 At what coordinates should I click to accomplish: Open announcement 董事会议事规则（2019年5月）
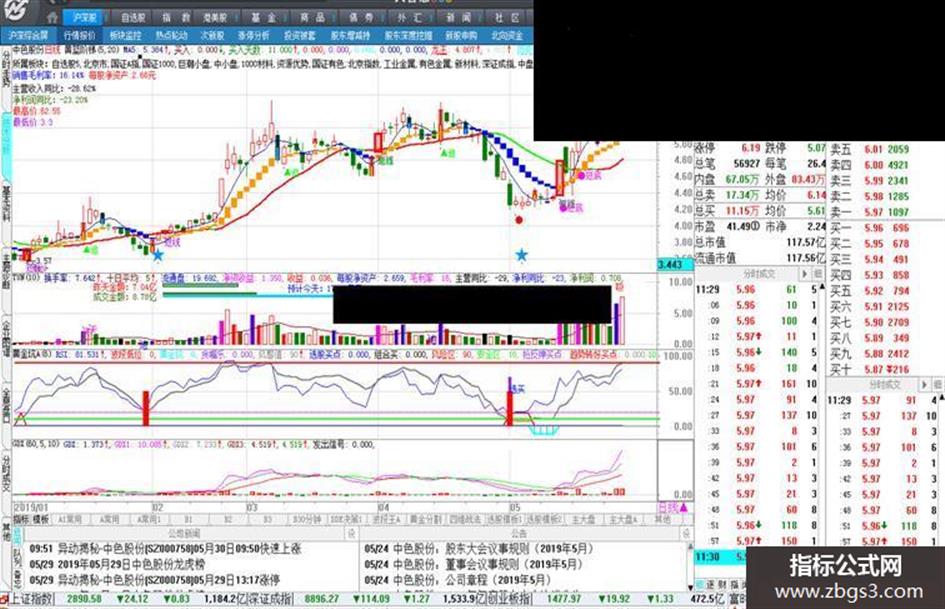(472, 564)
